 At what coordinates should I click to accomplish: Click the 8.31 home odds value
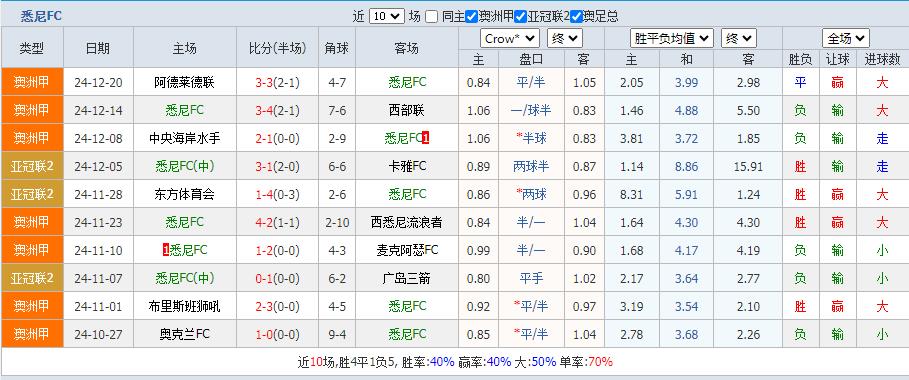point(631,194)
